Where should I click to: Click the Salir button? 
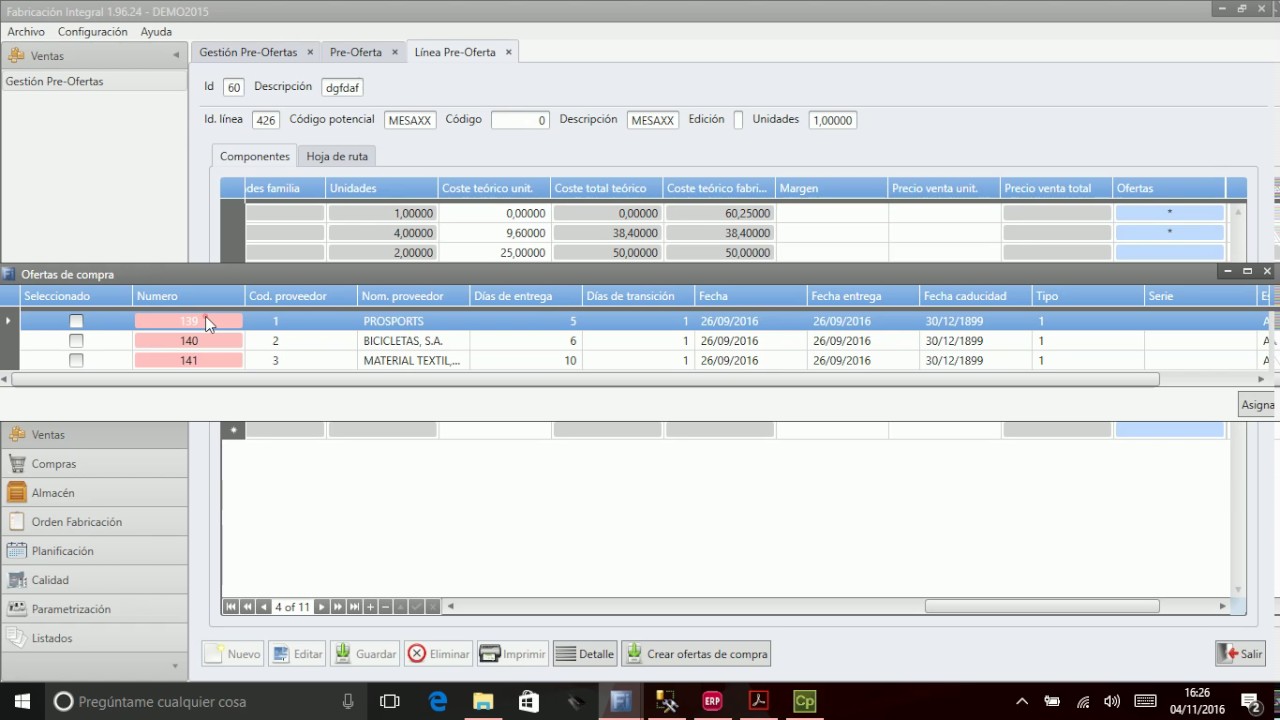click(x=1240, y=654)
